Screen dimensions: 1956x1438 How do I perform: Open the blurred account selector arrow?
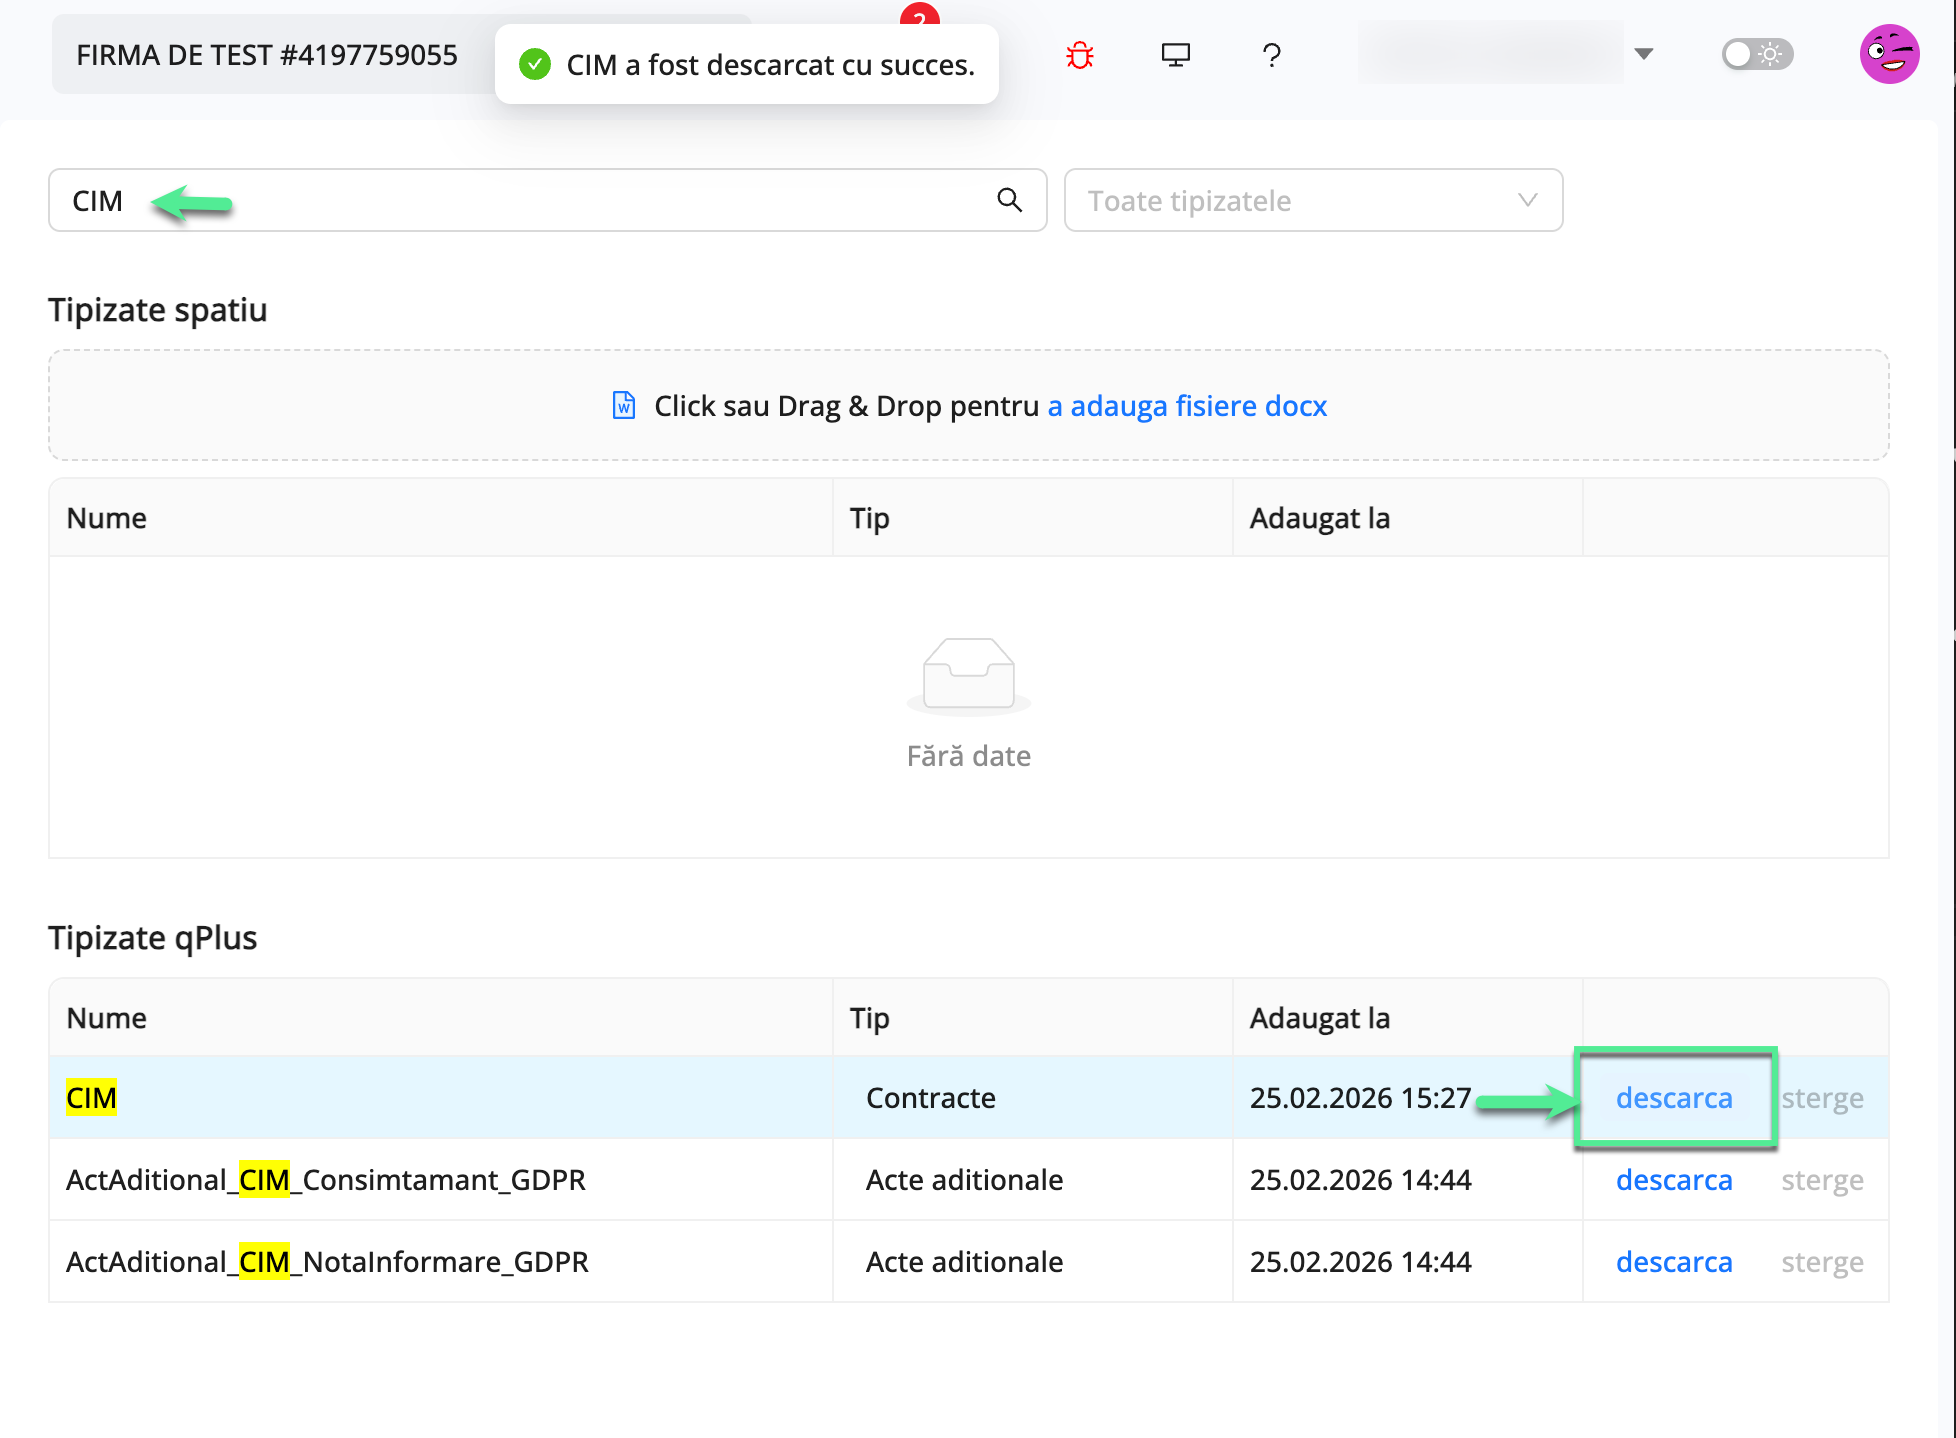[x=1643, y=54]
